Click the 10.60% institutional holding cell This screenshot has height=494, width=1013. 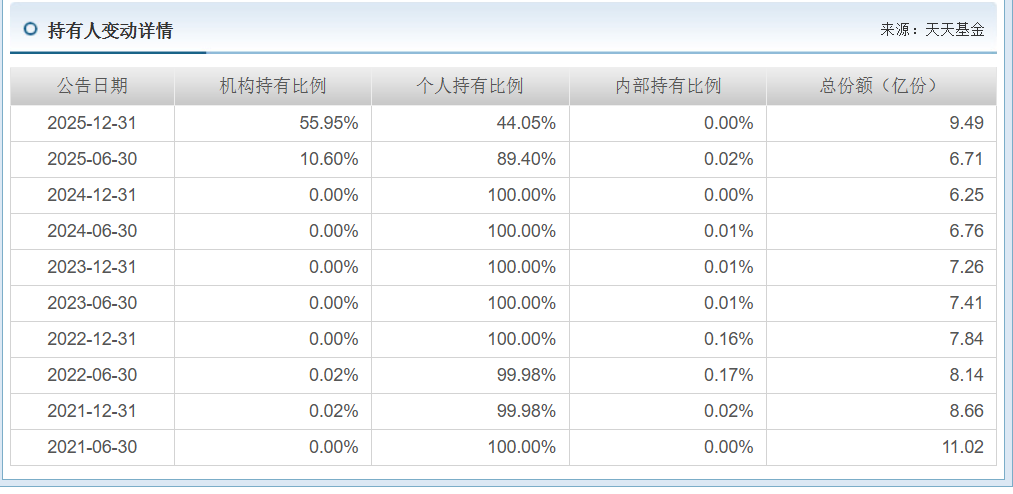click(273, 160)
